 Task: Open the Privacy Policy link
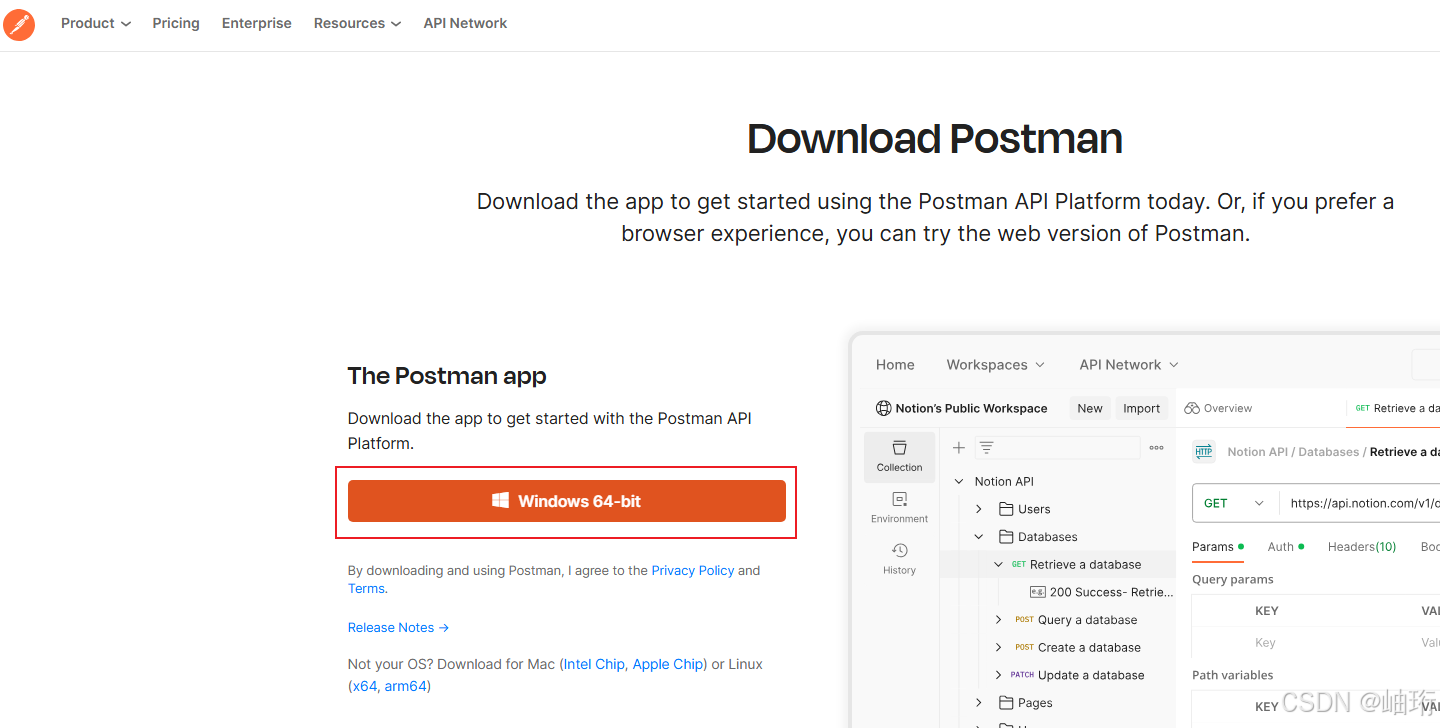click(x=692, y=570)
